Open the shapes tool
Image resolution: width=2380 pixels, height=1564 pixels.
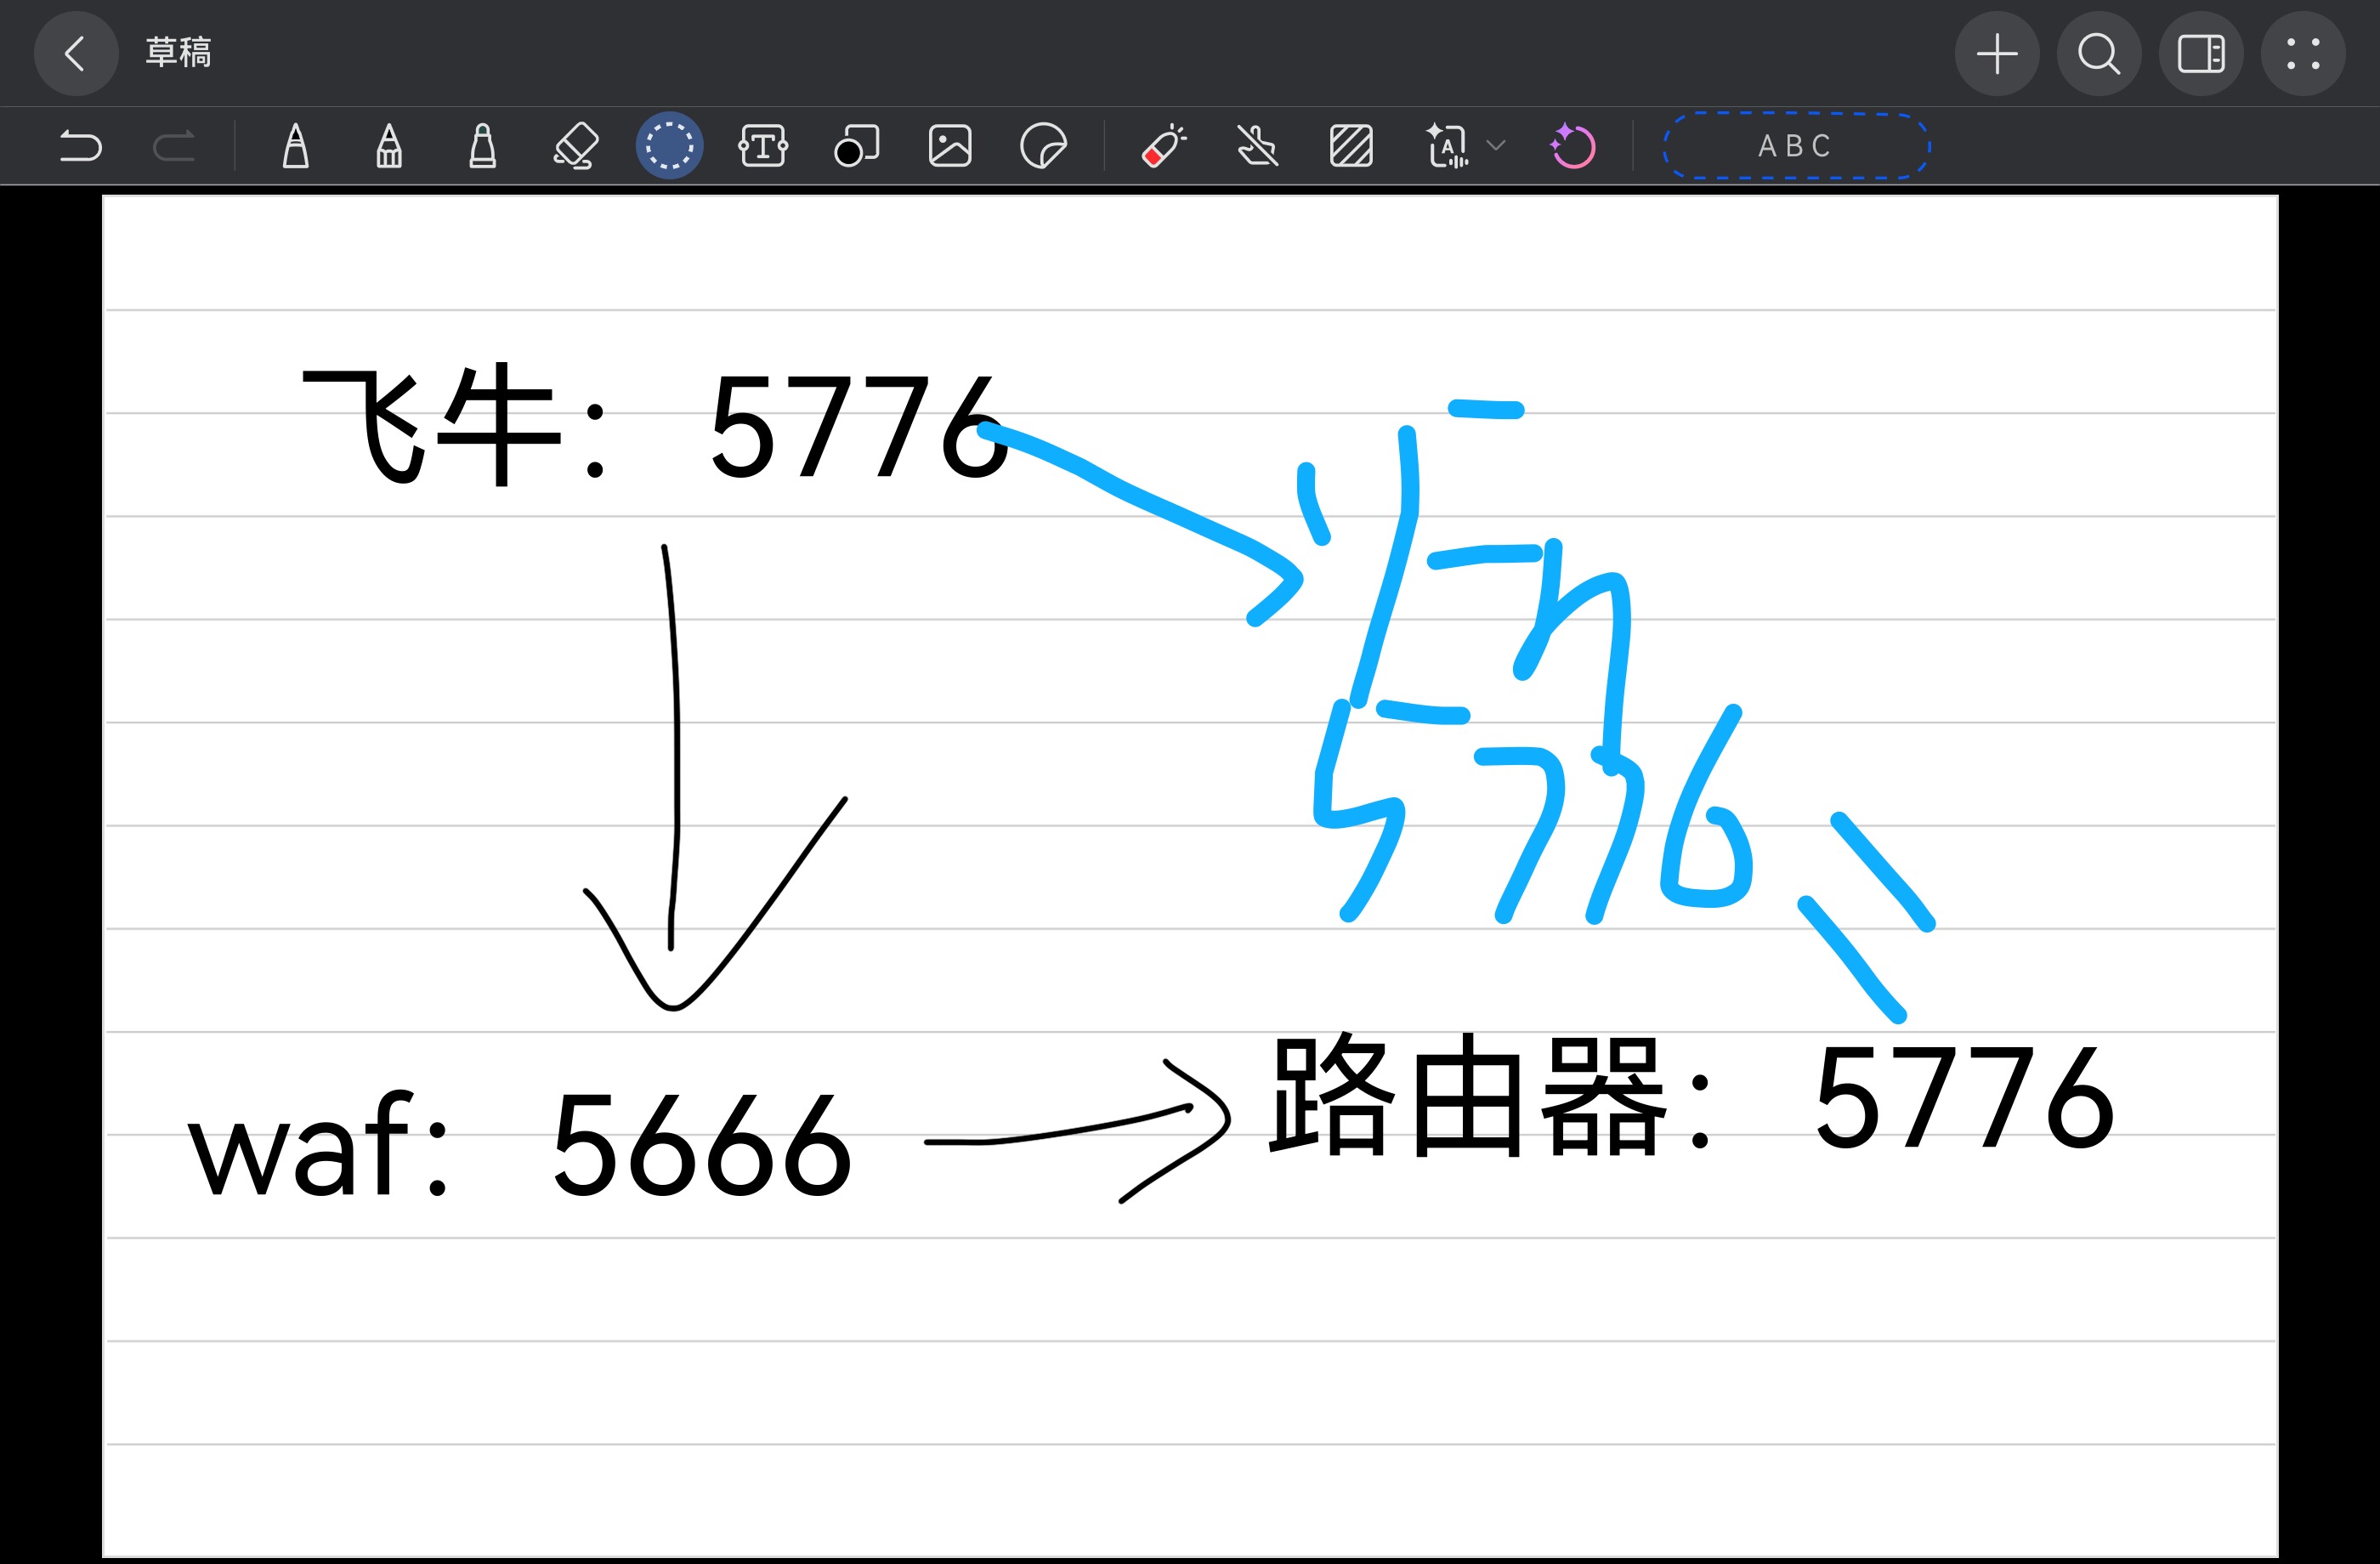[x=856, y=145]
